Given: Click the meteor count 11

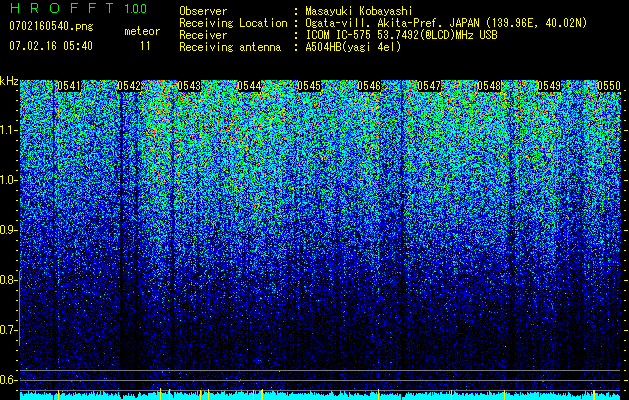Looking at the screenshot, I should point(145,46).
